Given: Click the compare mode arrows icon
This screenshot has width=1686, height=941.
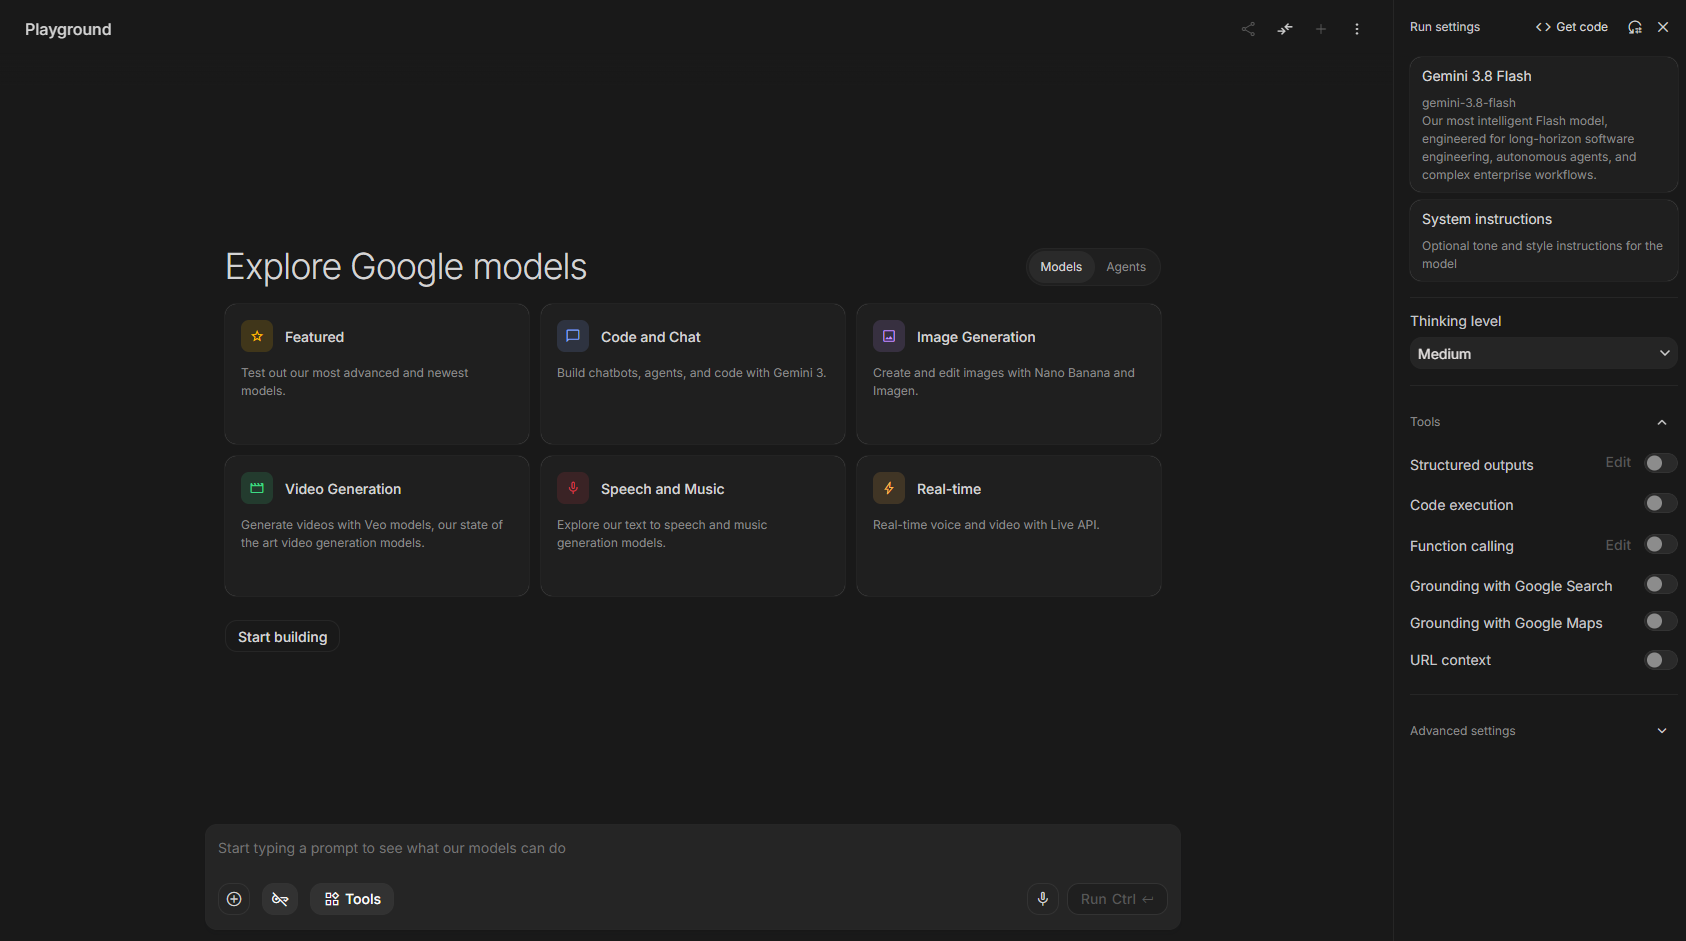Looking at the screenshot, I should click(x=1285, y=29).
